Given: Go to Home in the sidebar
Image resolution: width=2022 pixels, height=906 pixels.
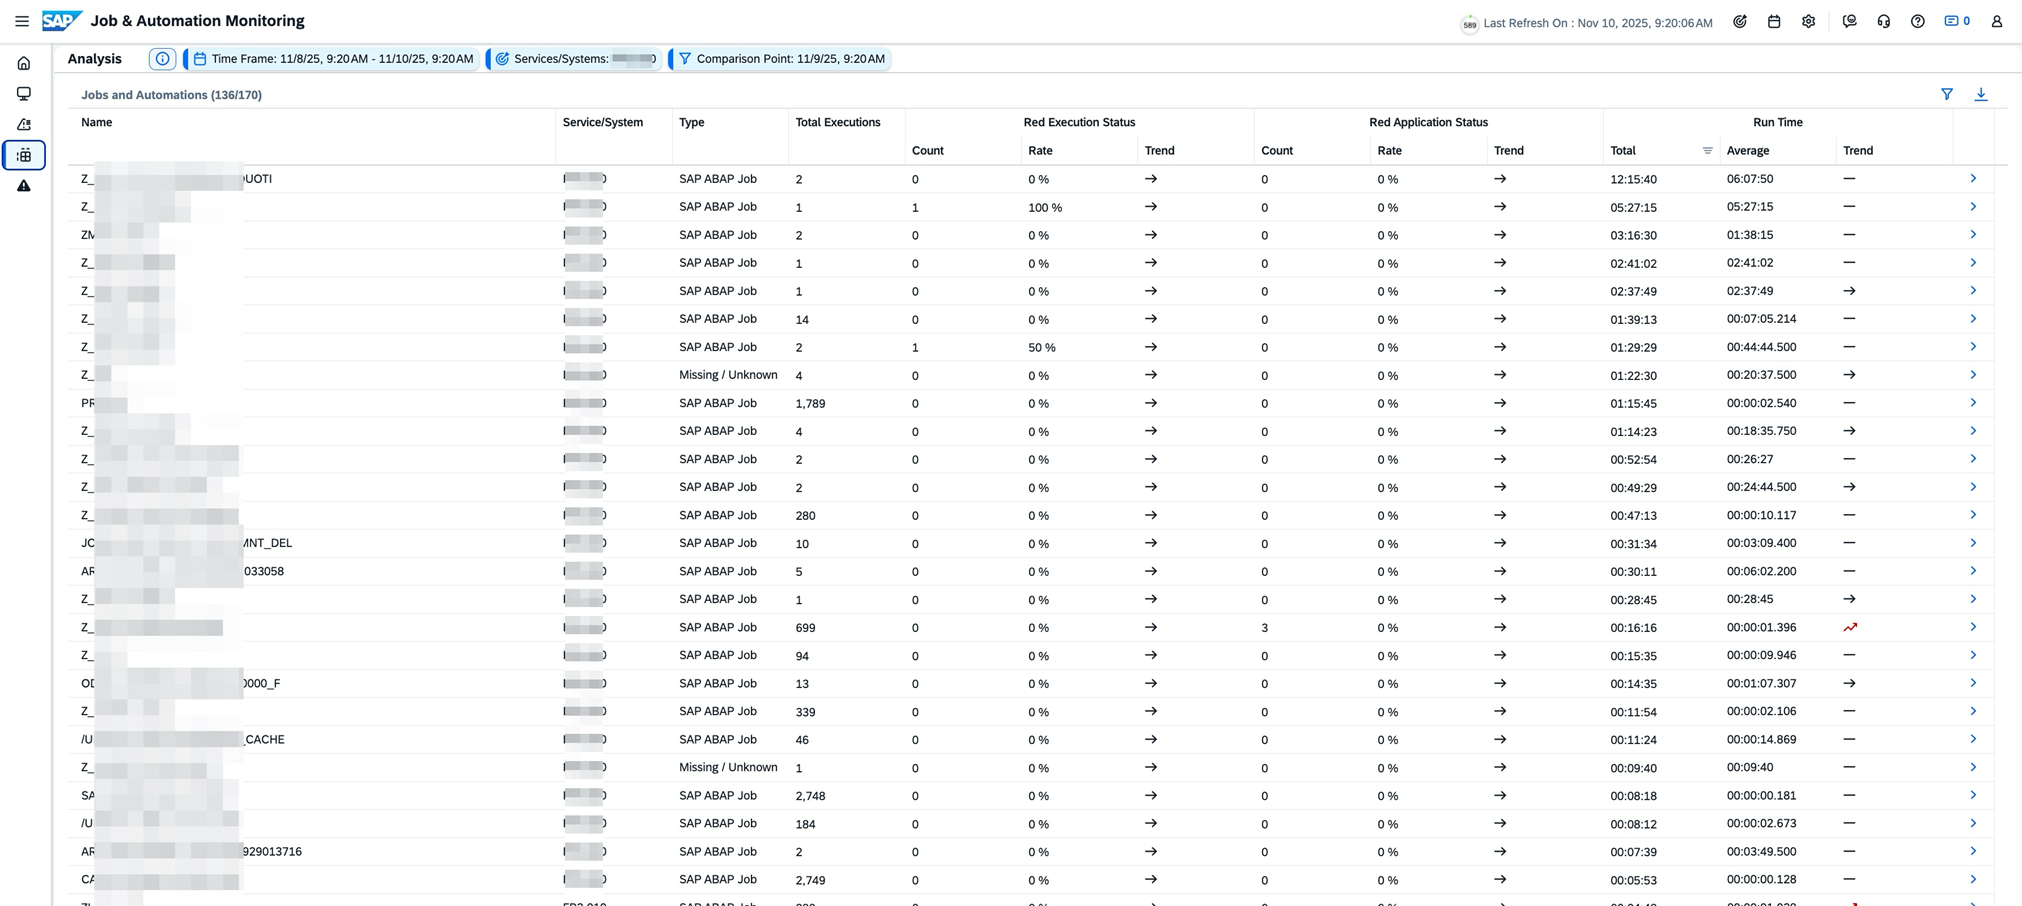Looking at the screenshot, I should [24, 63].
